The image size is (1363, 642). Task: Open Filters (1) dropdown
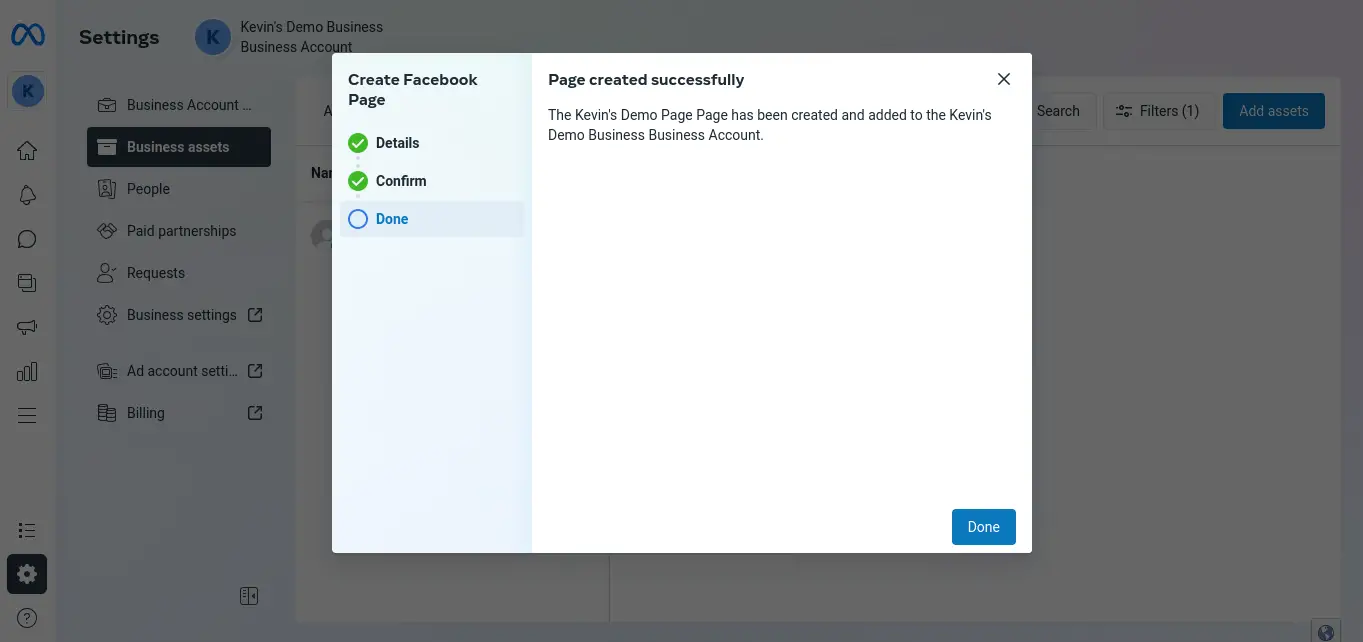(1157, 111)
